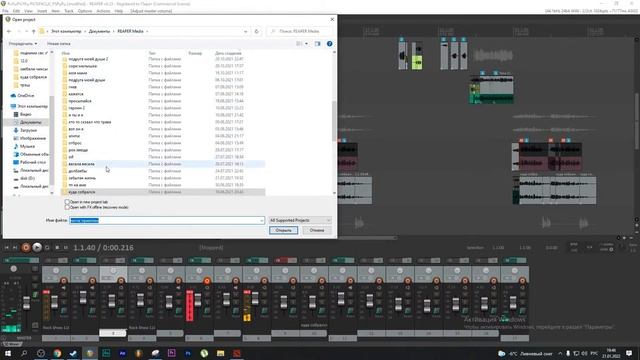Image resolution: width=640 pixels, height=360 pixels.
Task: Expand the address bar history dropdown
Action: click(x=246, y=31)
